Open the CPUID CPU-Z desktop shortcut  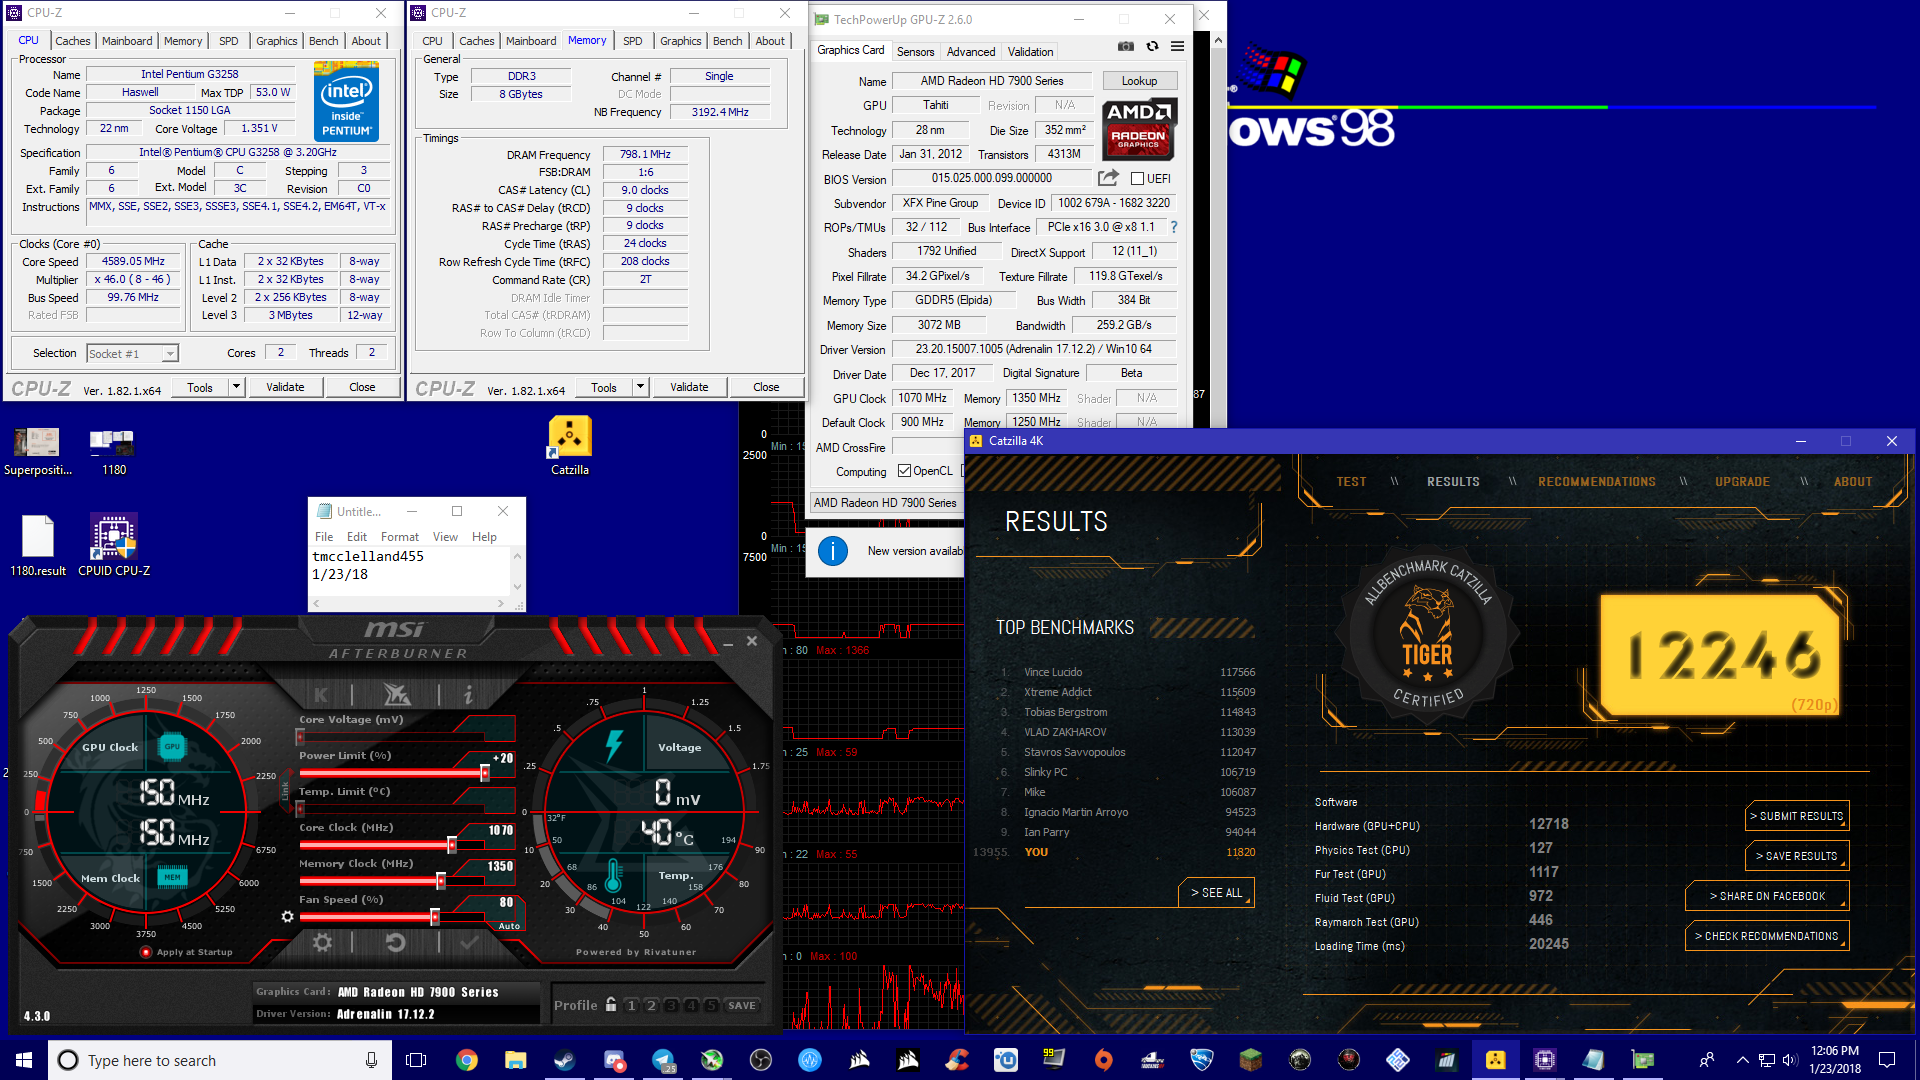tap(114, 545)
